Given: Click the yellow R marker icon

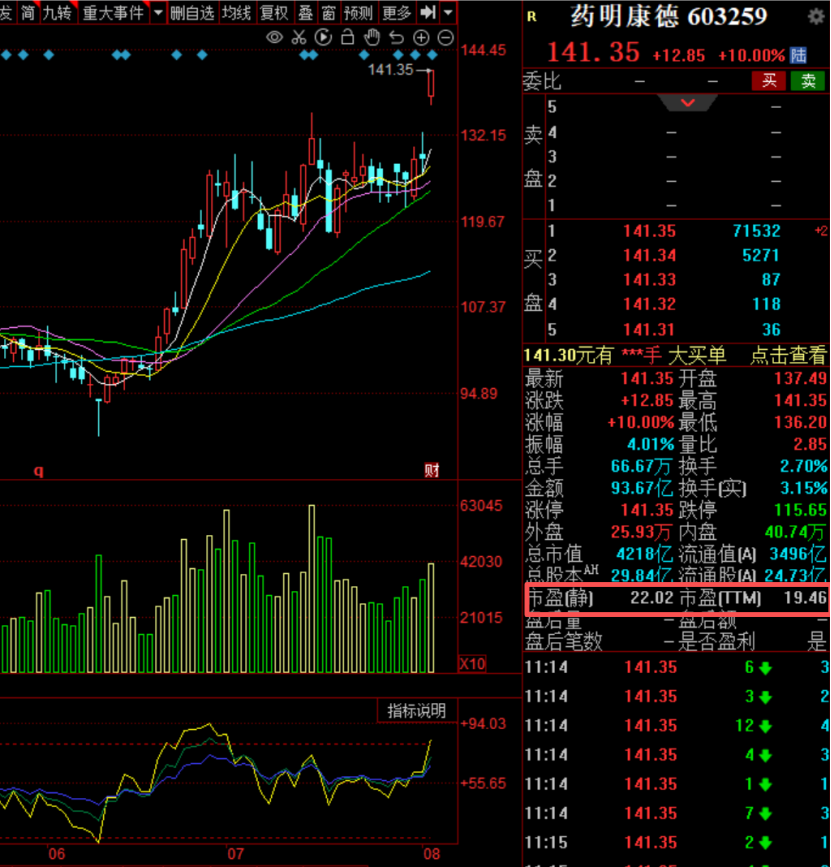Looking at the screenshot, I should (x=531, y=17).
